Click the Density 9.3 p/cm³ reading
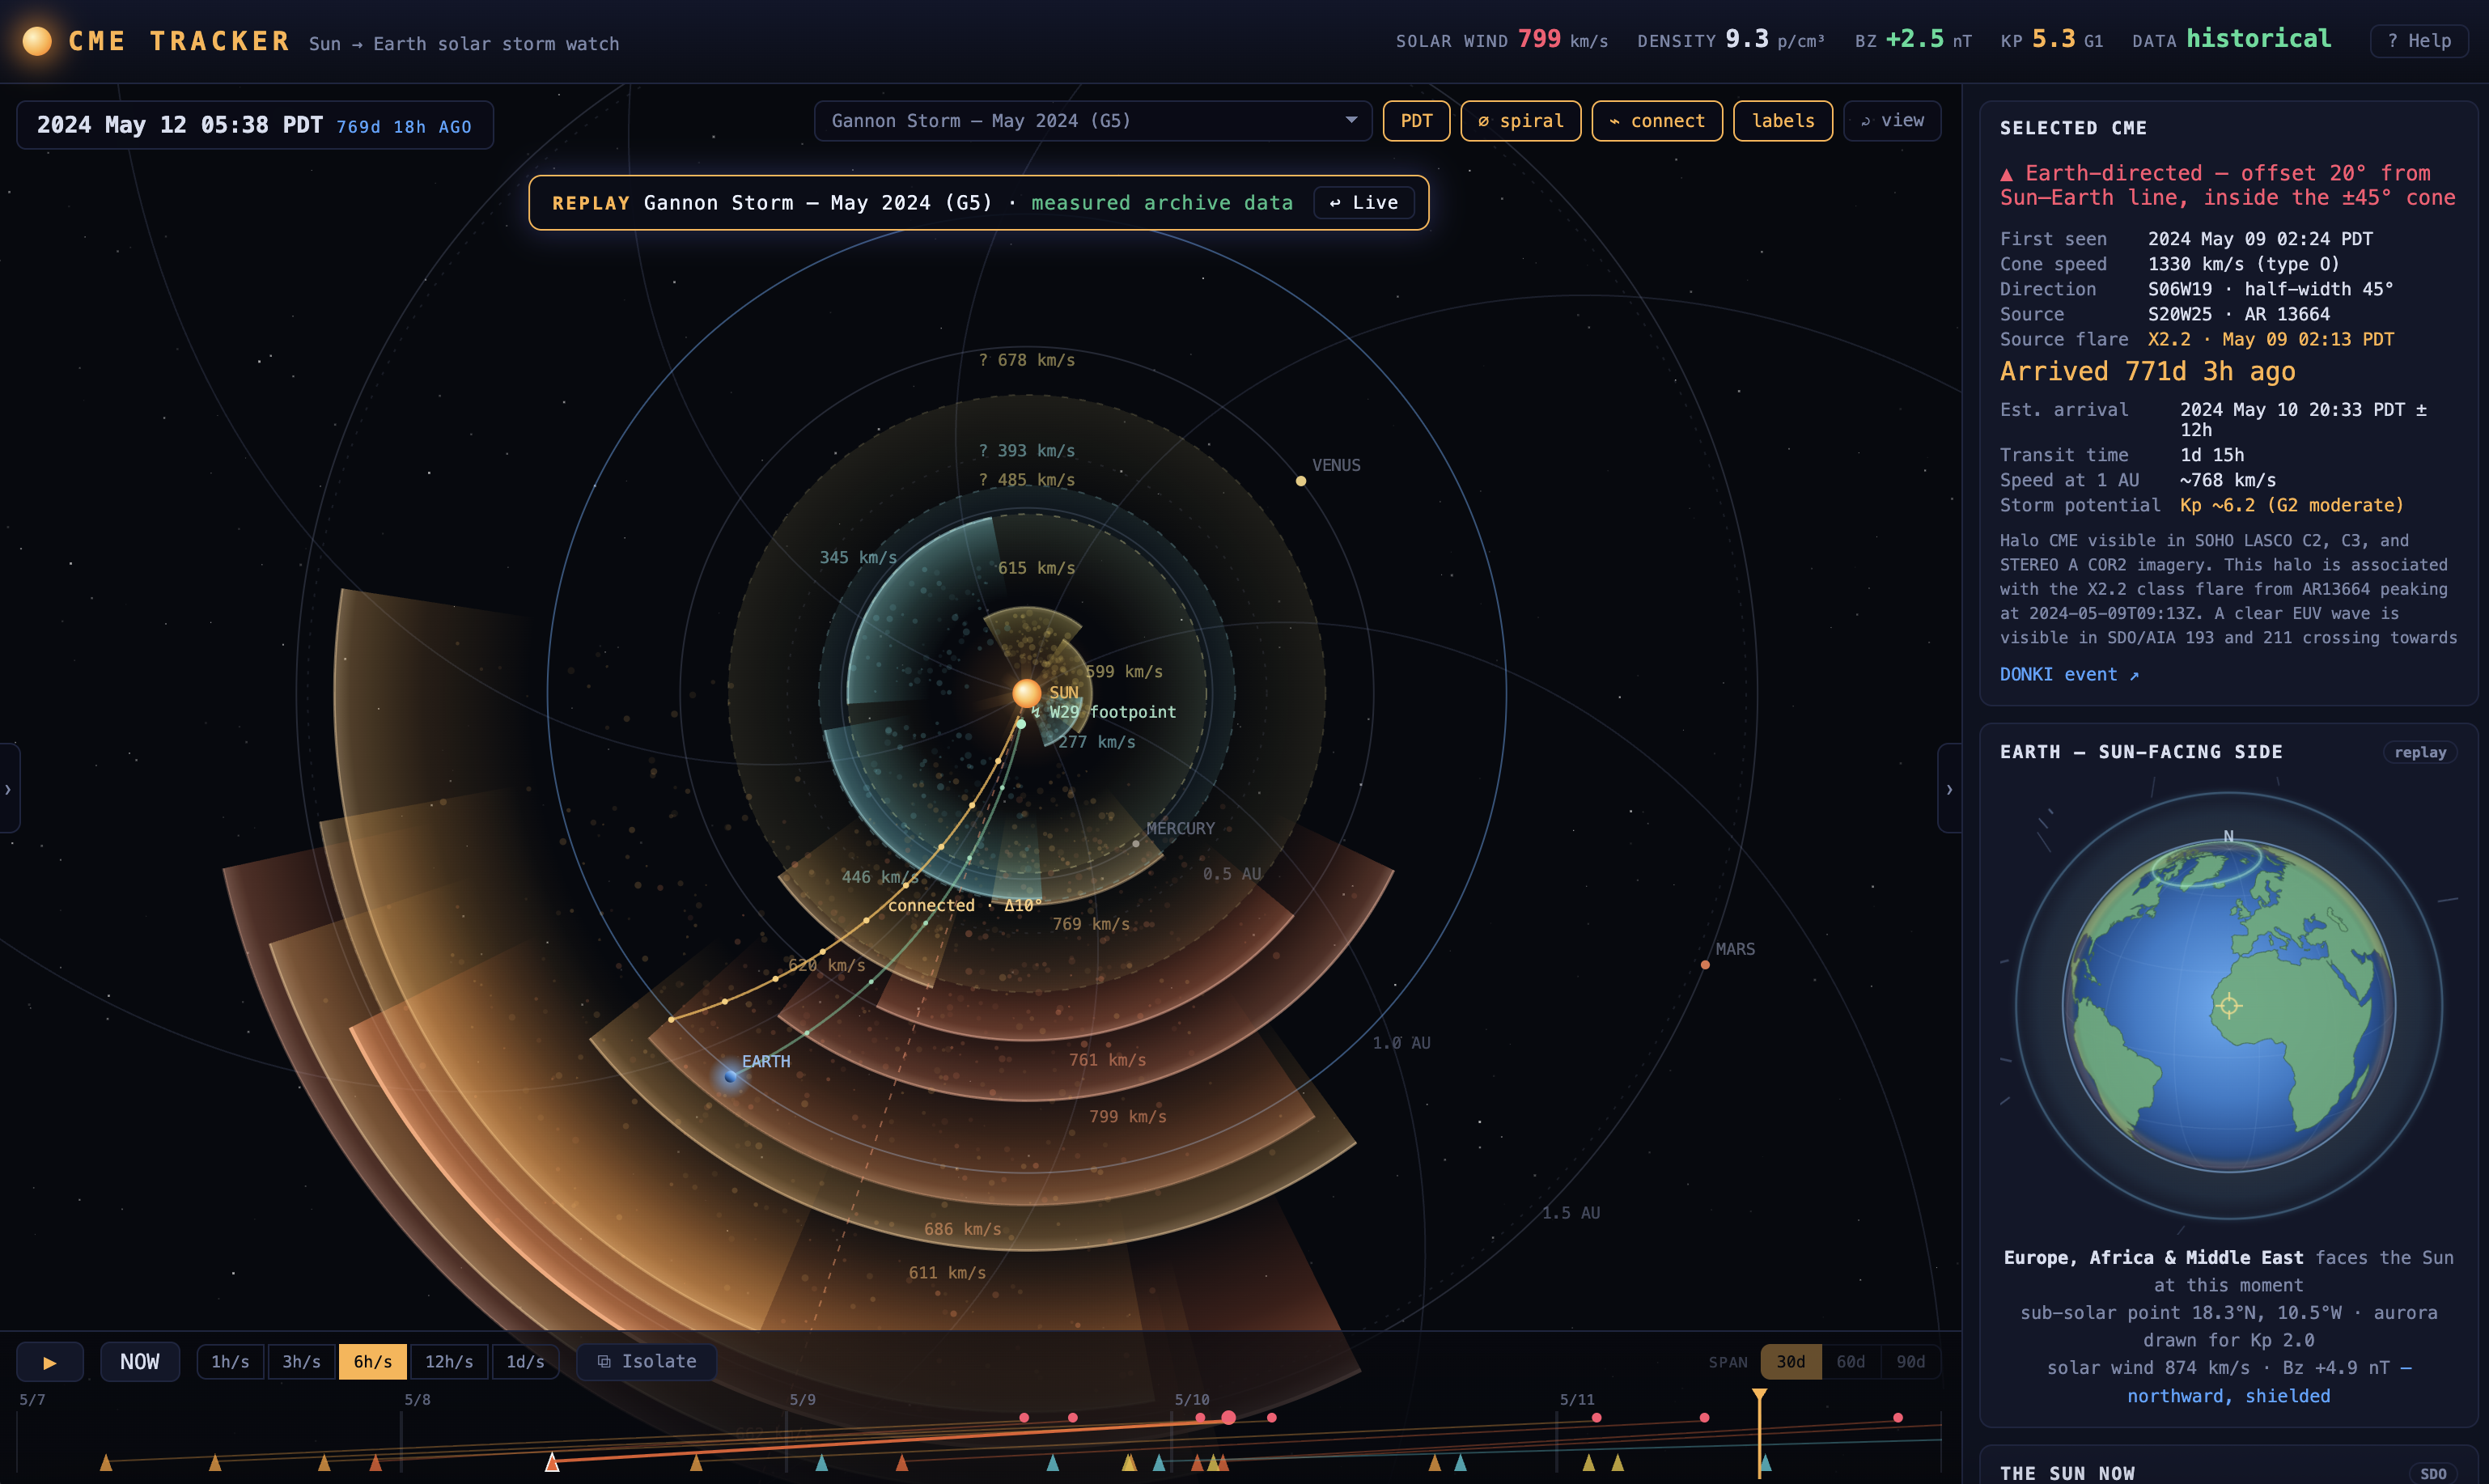 click(x=1731, y=40)
